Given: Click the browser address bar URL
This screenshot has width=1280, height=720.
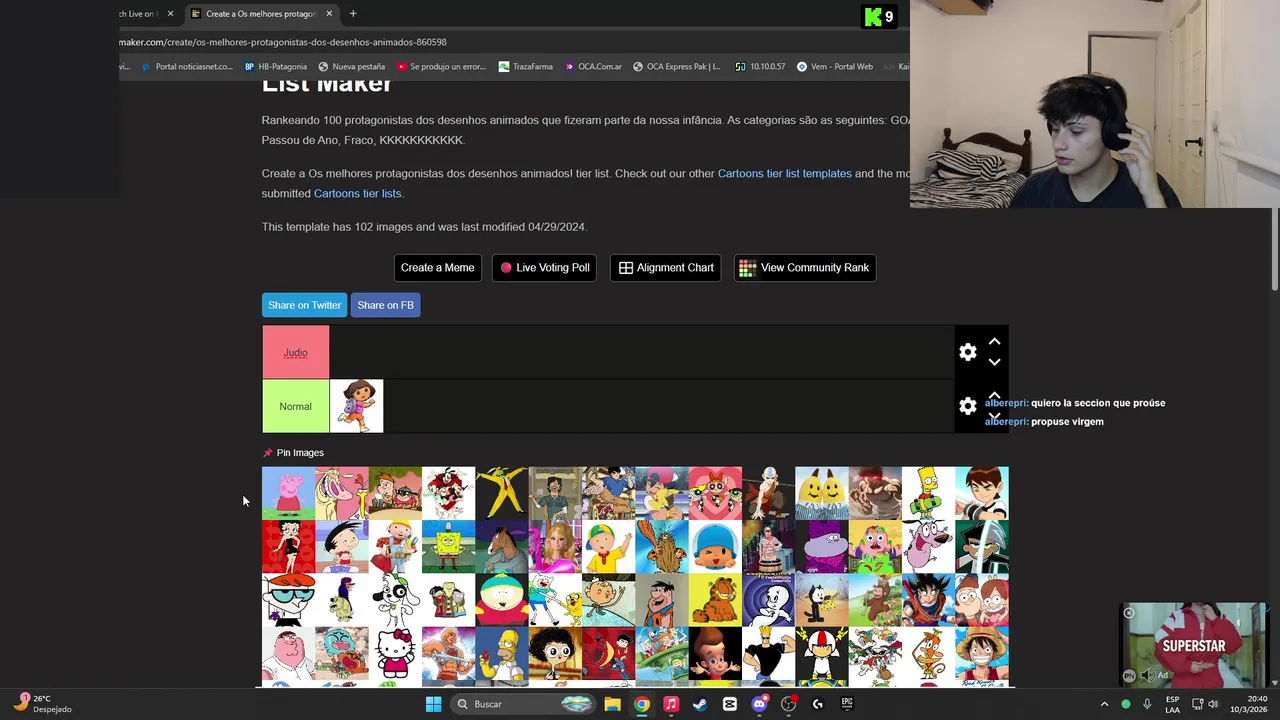Looking at the screenshot, I should point(283,42).
